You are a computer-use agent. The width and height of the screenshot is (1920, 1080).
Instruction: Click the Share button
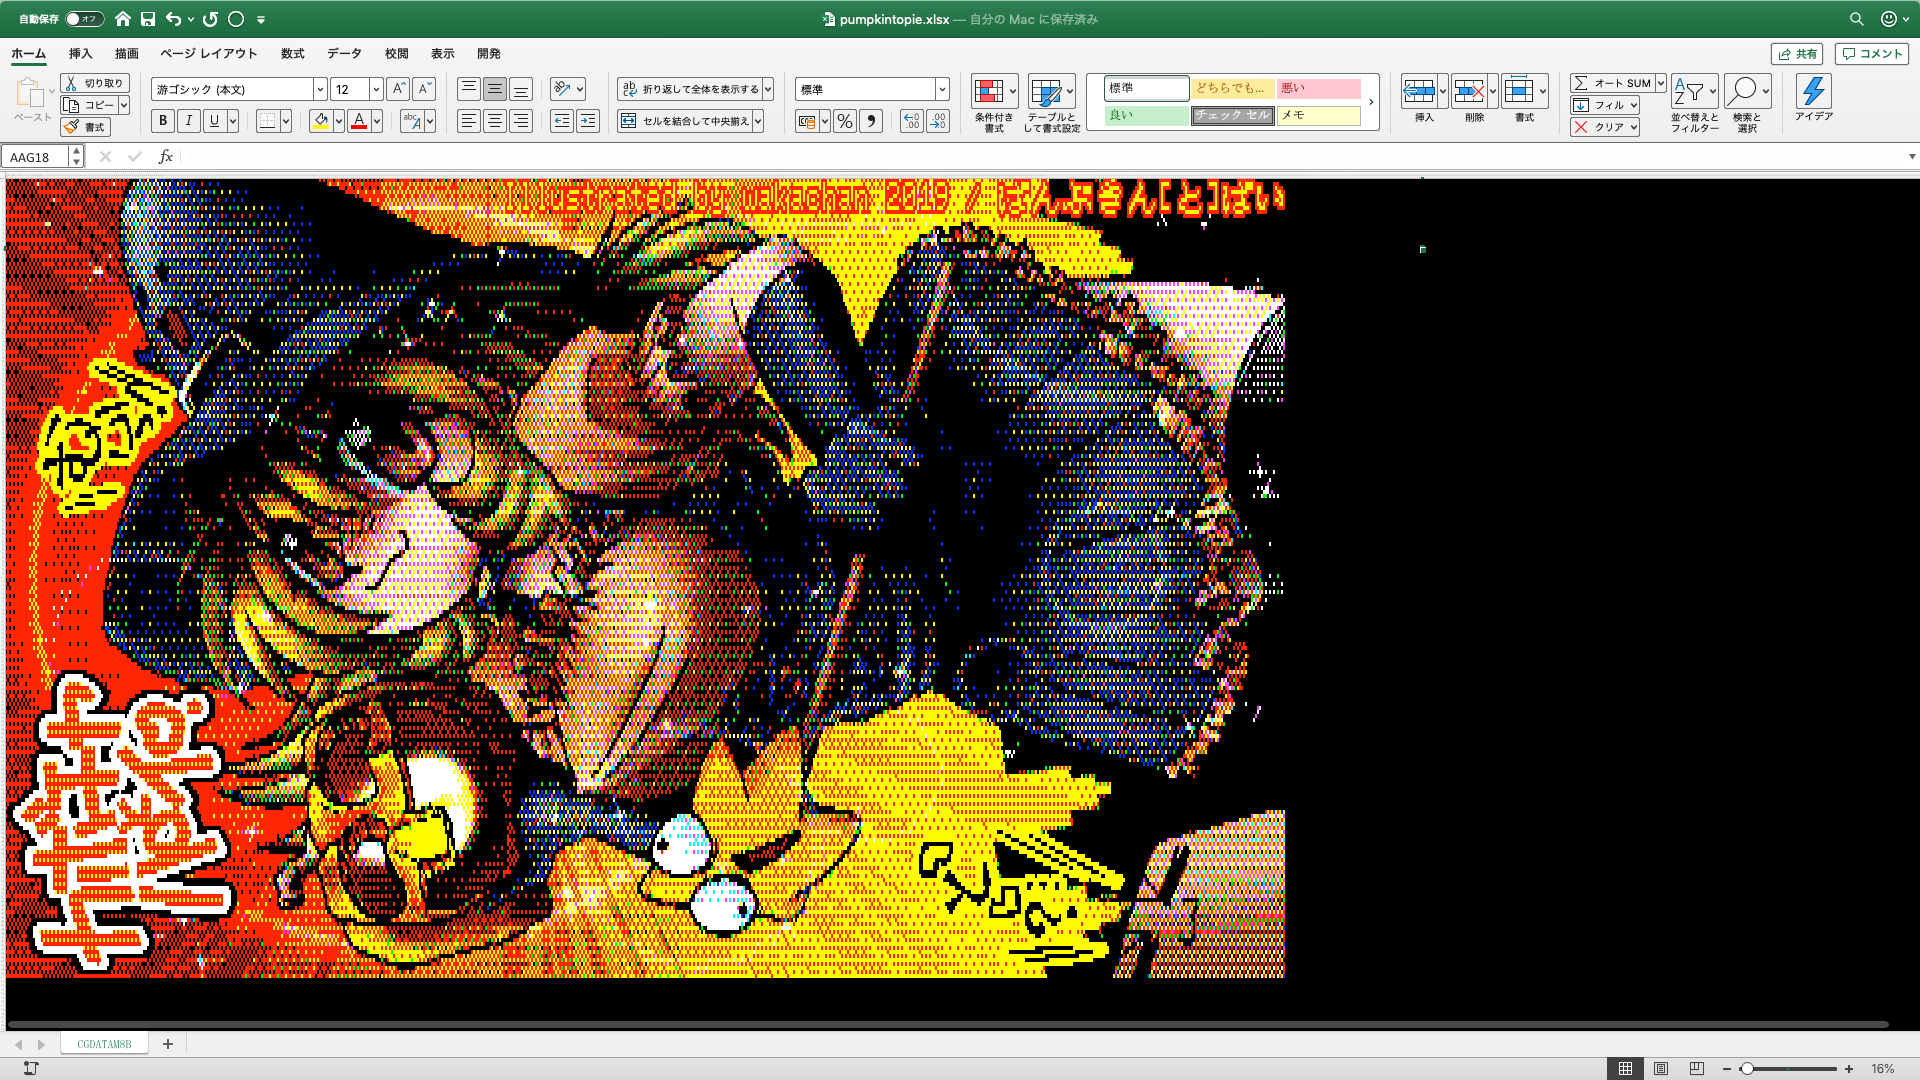[x=1797, y=54]
